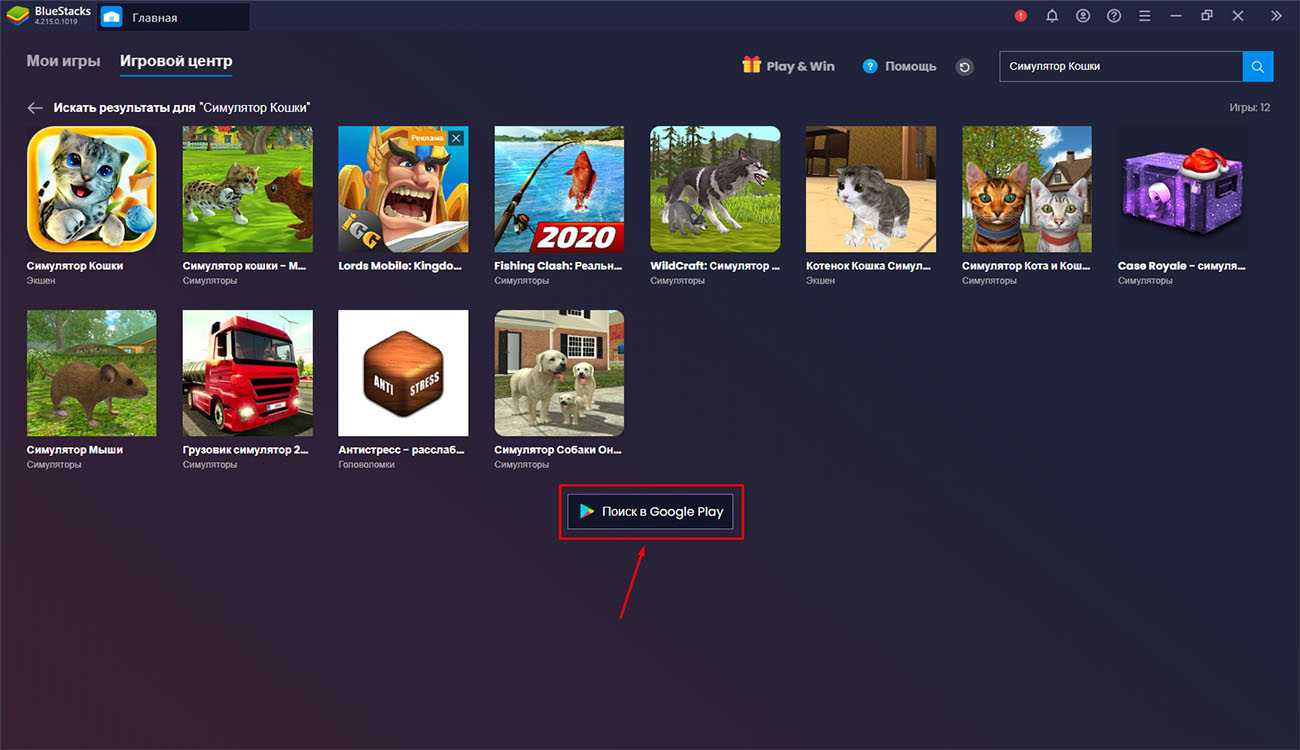Click the red alert indicator icon
Screen dimensions: 1300x750
(1021, 16)
